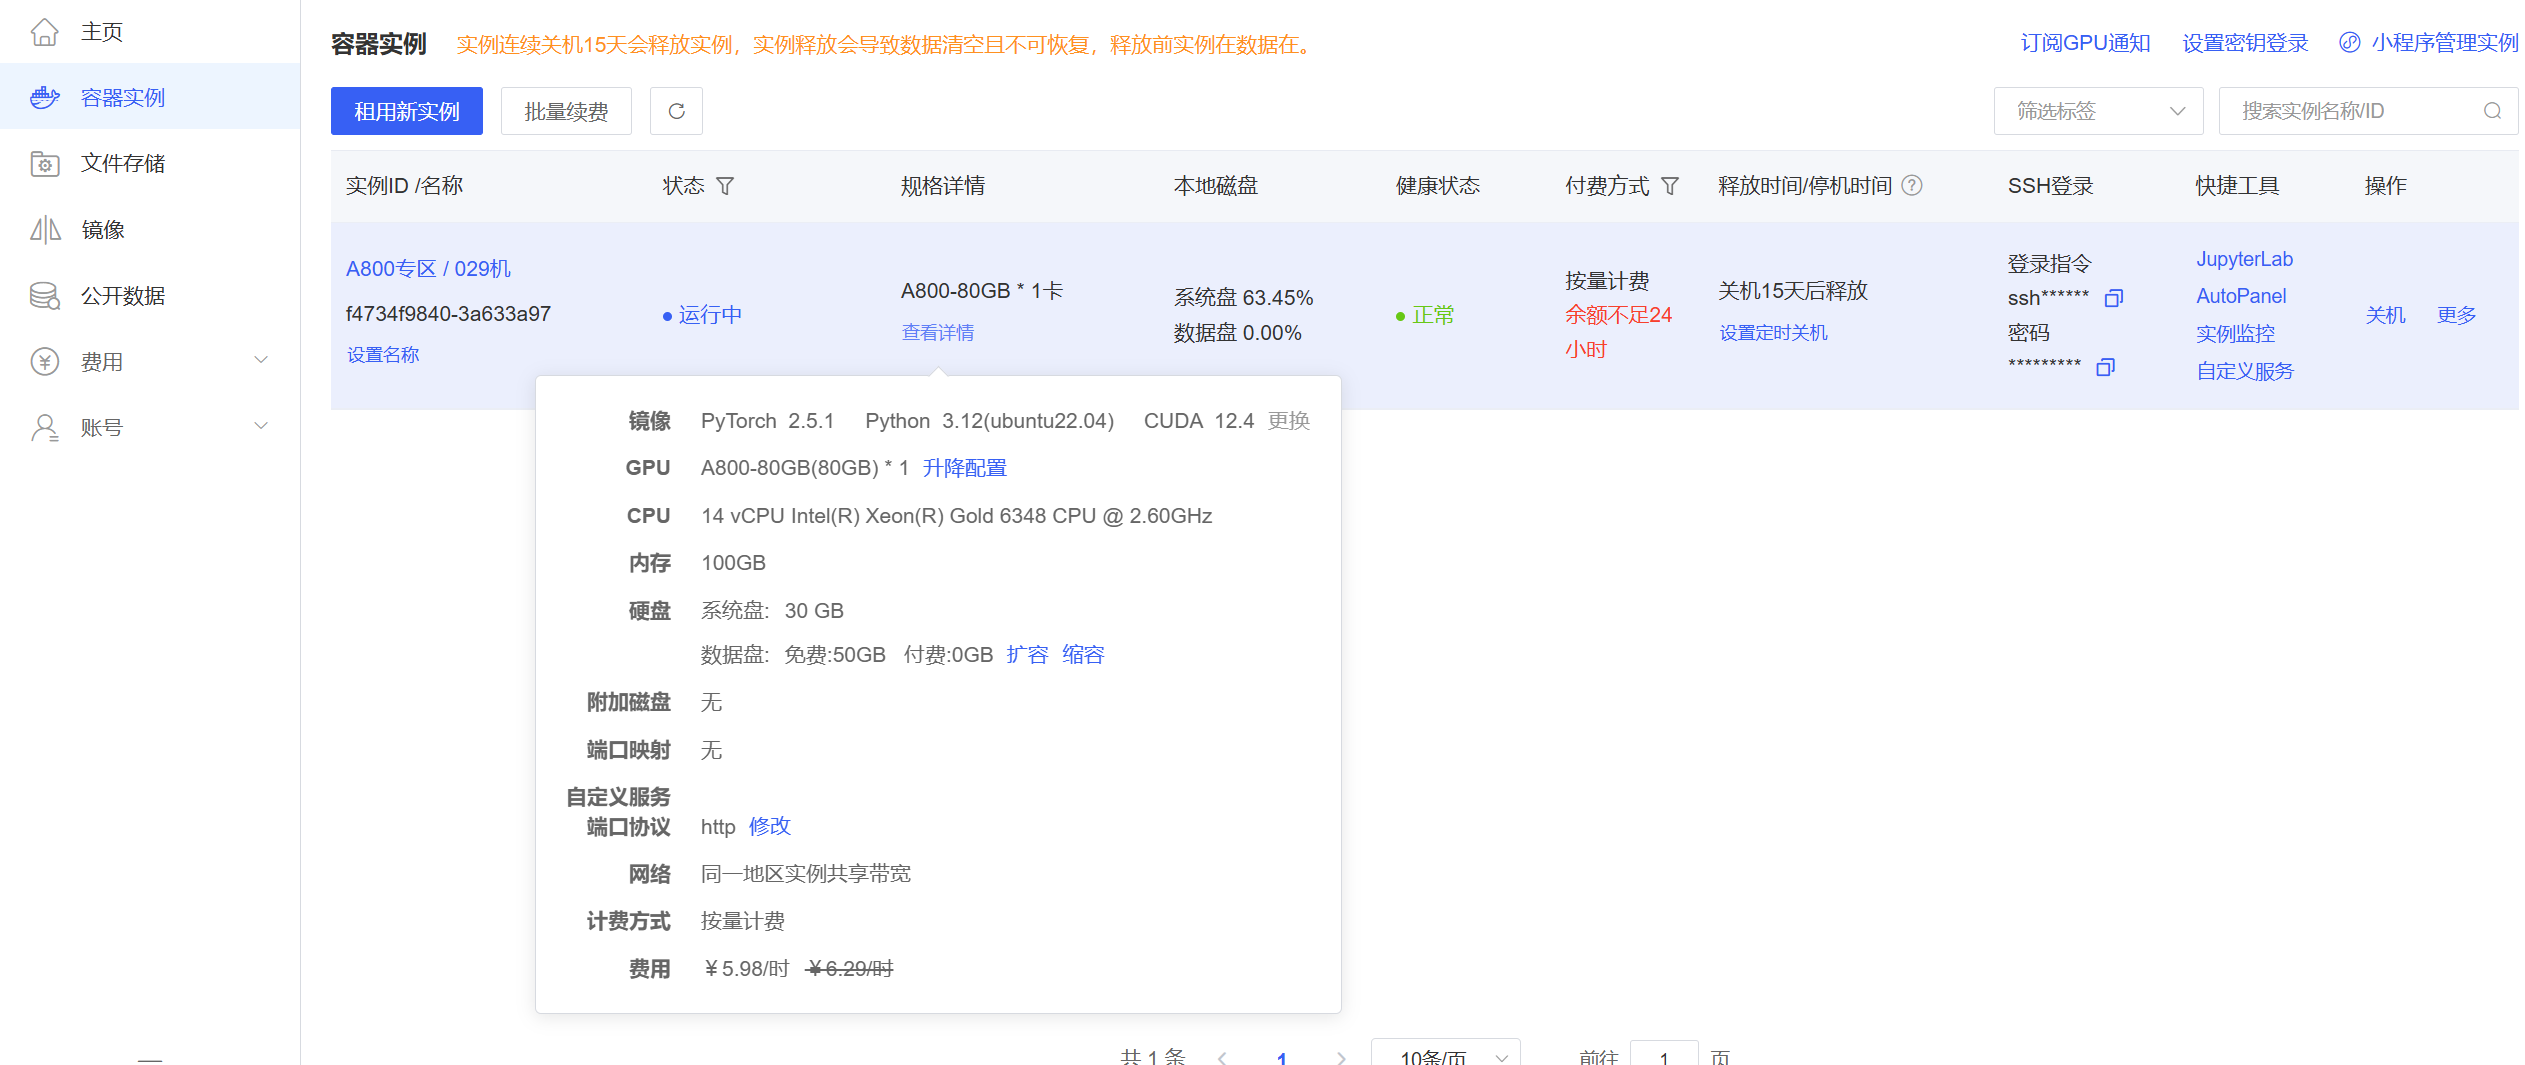Click the status column filter icon
2525x1065 pixels.
point(726,186)
